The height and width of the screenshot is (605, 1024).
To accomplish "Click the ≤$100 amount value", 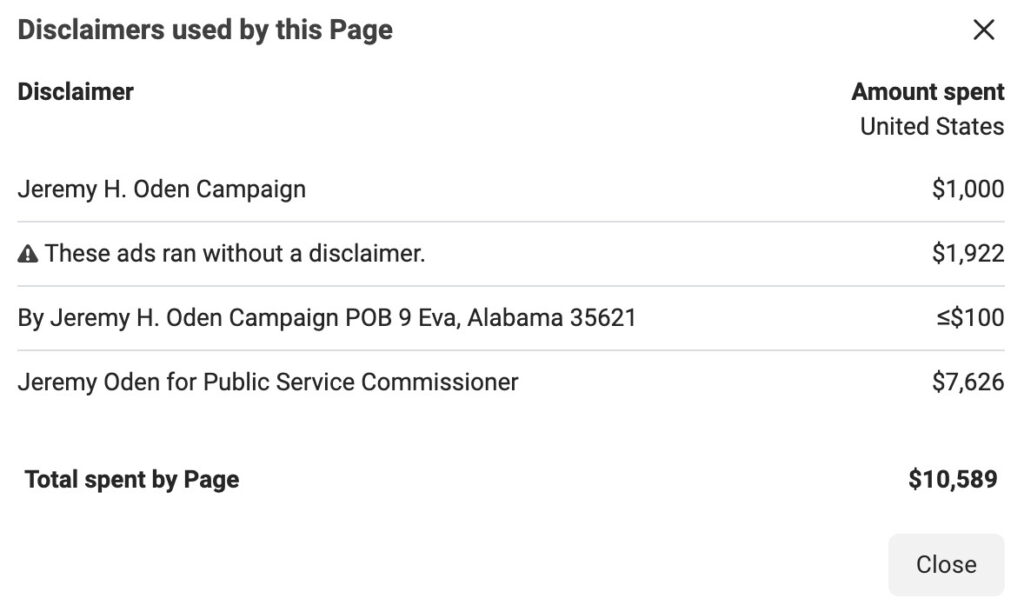I will coord(970,318).
